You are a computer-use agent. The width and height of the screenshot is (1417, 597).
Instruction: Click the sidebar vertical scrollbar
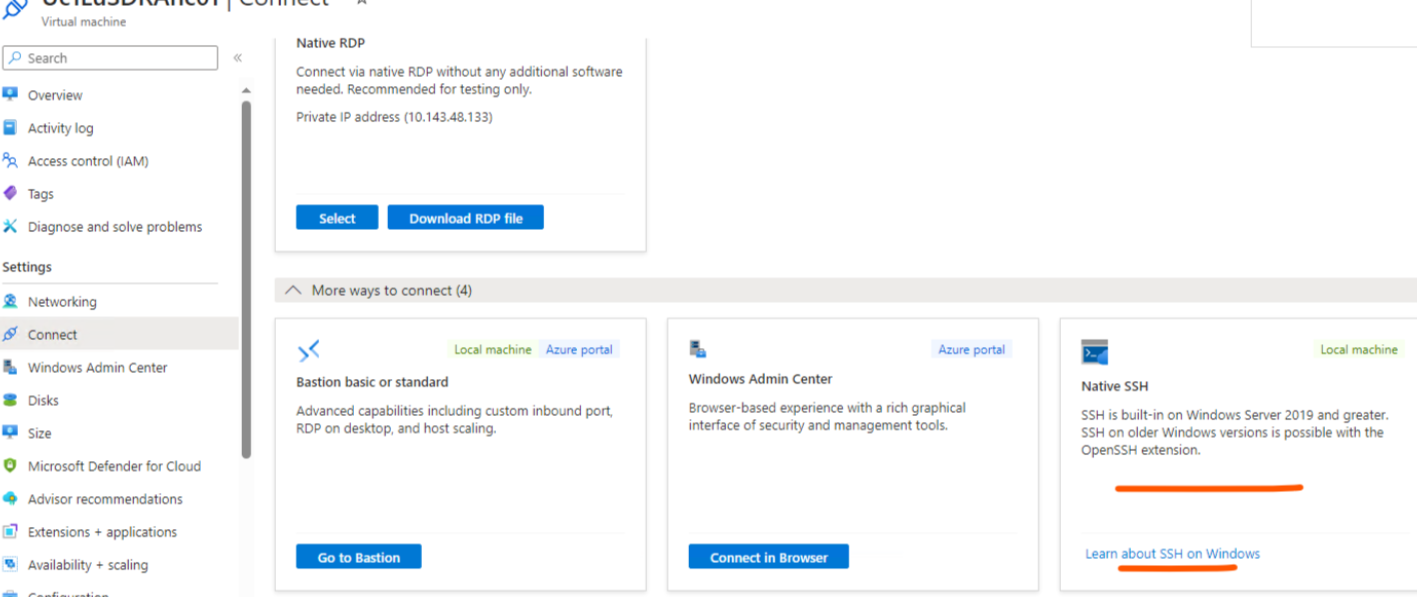tap(246, 280)
